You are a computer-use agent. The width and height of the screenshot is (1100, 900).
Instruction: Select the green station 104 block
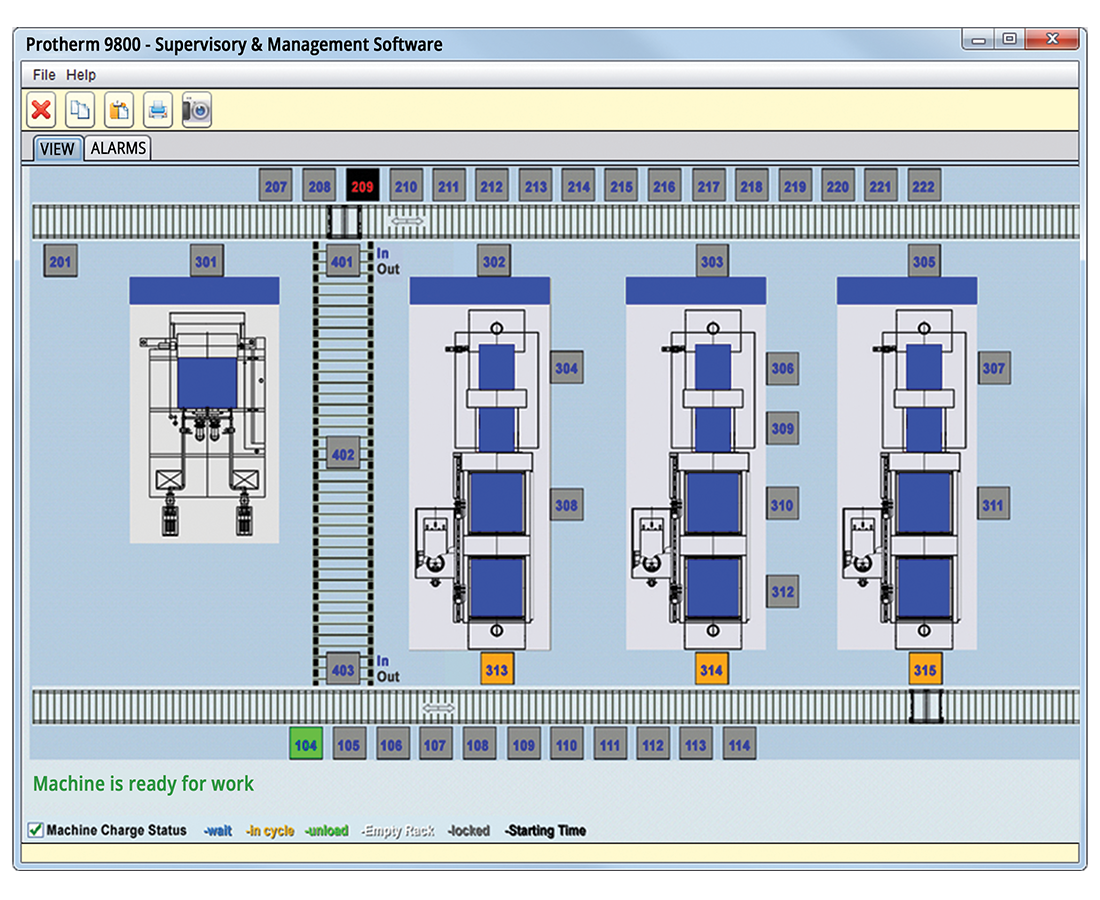pyautogui.click(x=306, y=745)
